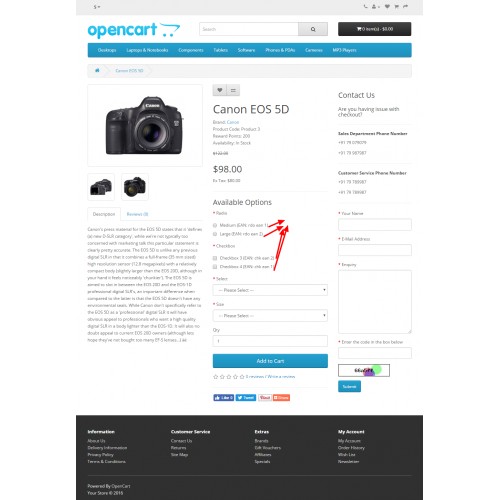Click the checkout share-arrow icon in top bar
Viewport: 500px width, 500px height.
405,7
